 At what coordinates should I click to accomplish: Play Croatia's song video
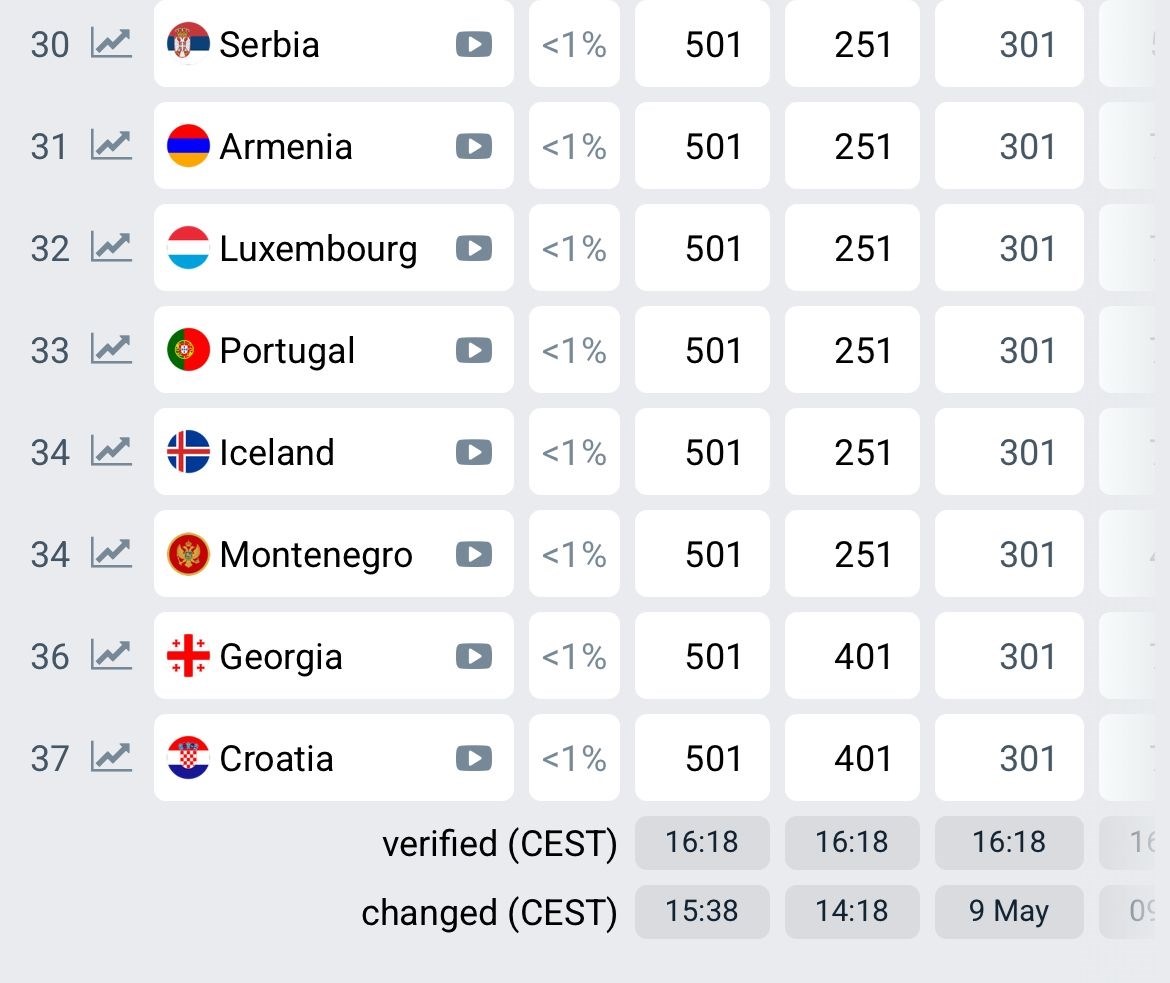[474, 758]
